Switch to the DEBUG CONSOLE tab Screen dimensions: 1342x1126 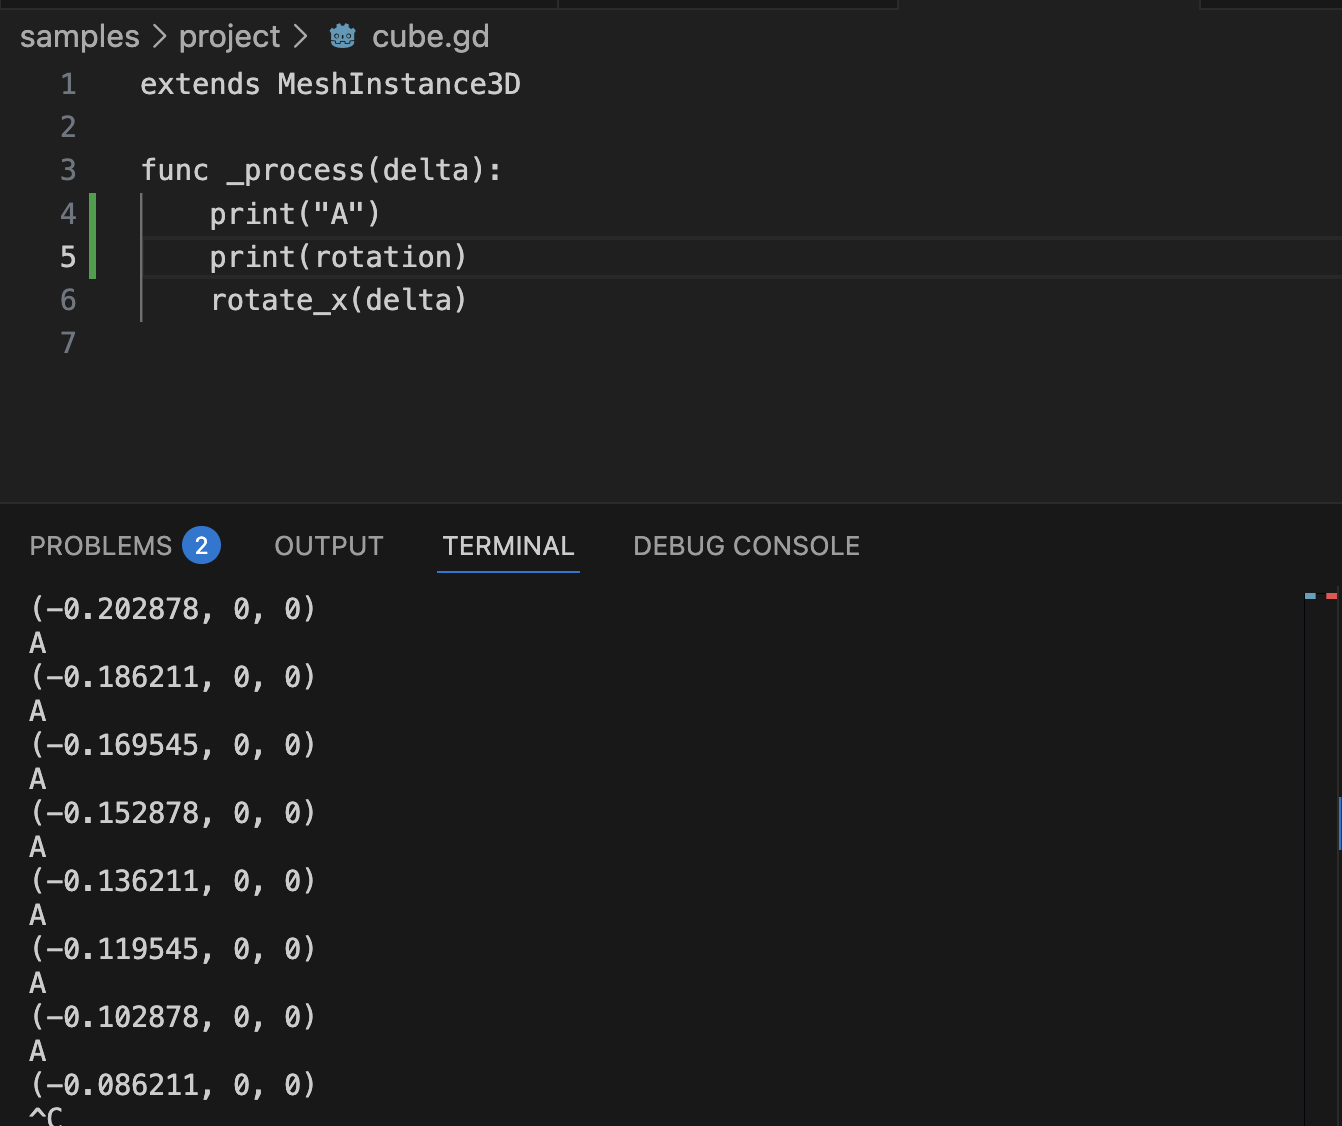[x=746, y=545]
